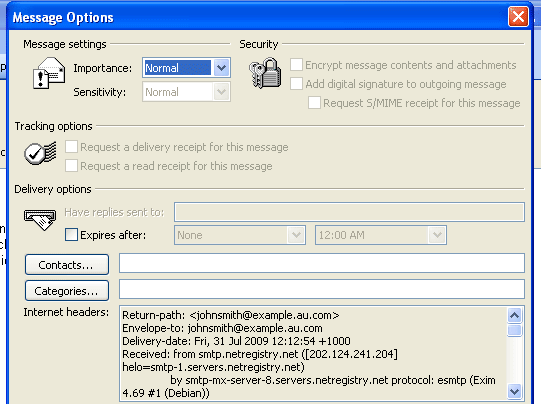Click the input field beside Contacts

(x=322, y=263)
